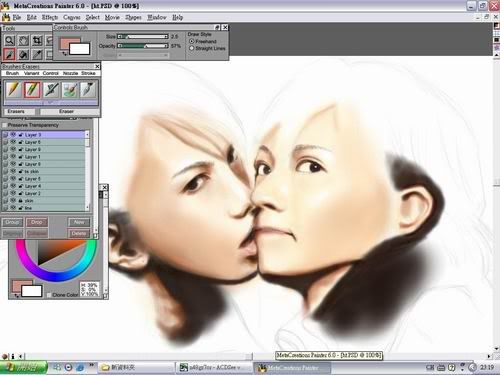
Task: Open the Painter app icon in the menu bar
Action: pos(6,17)
